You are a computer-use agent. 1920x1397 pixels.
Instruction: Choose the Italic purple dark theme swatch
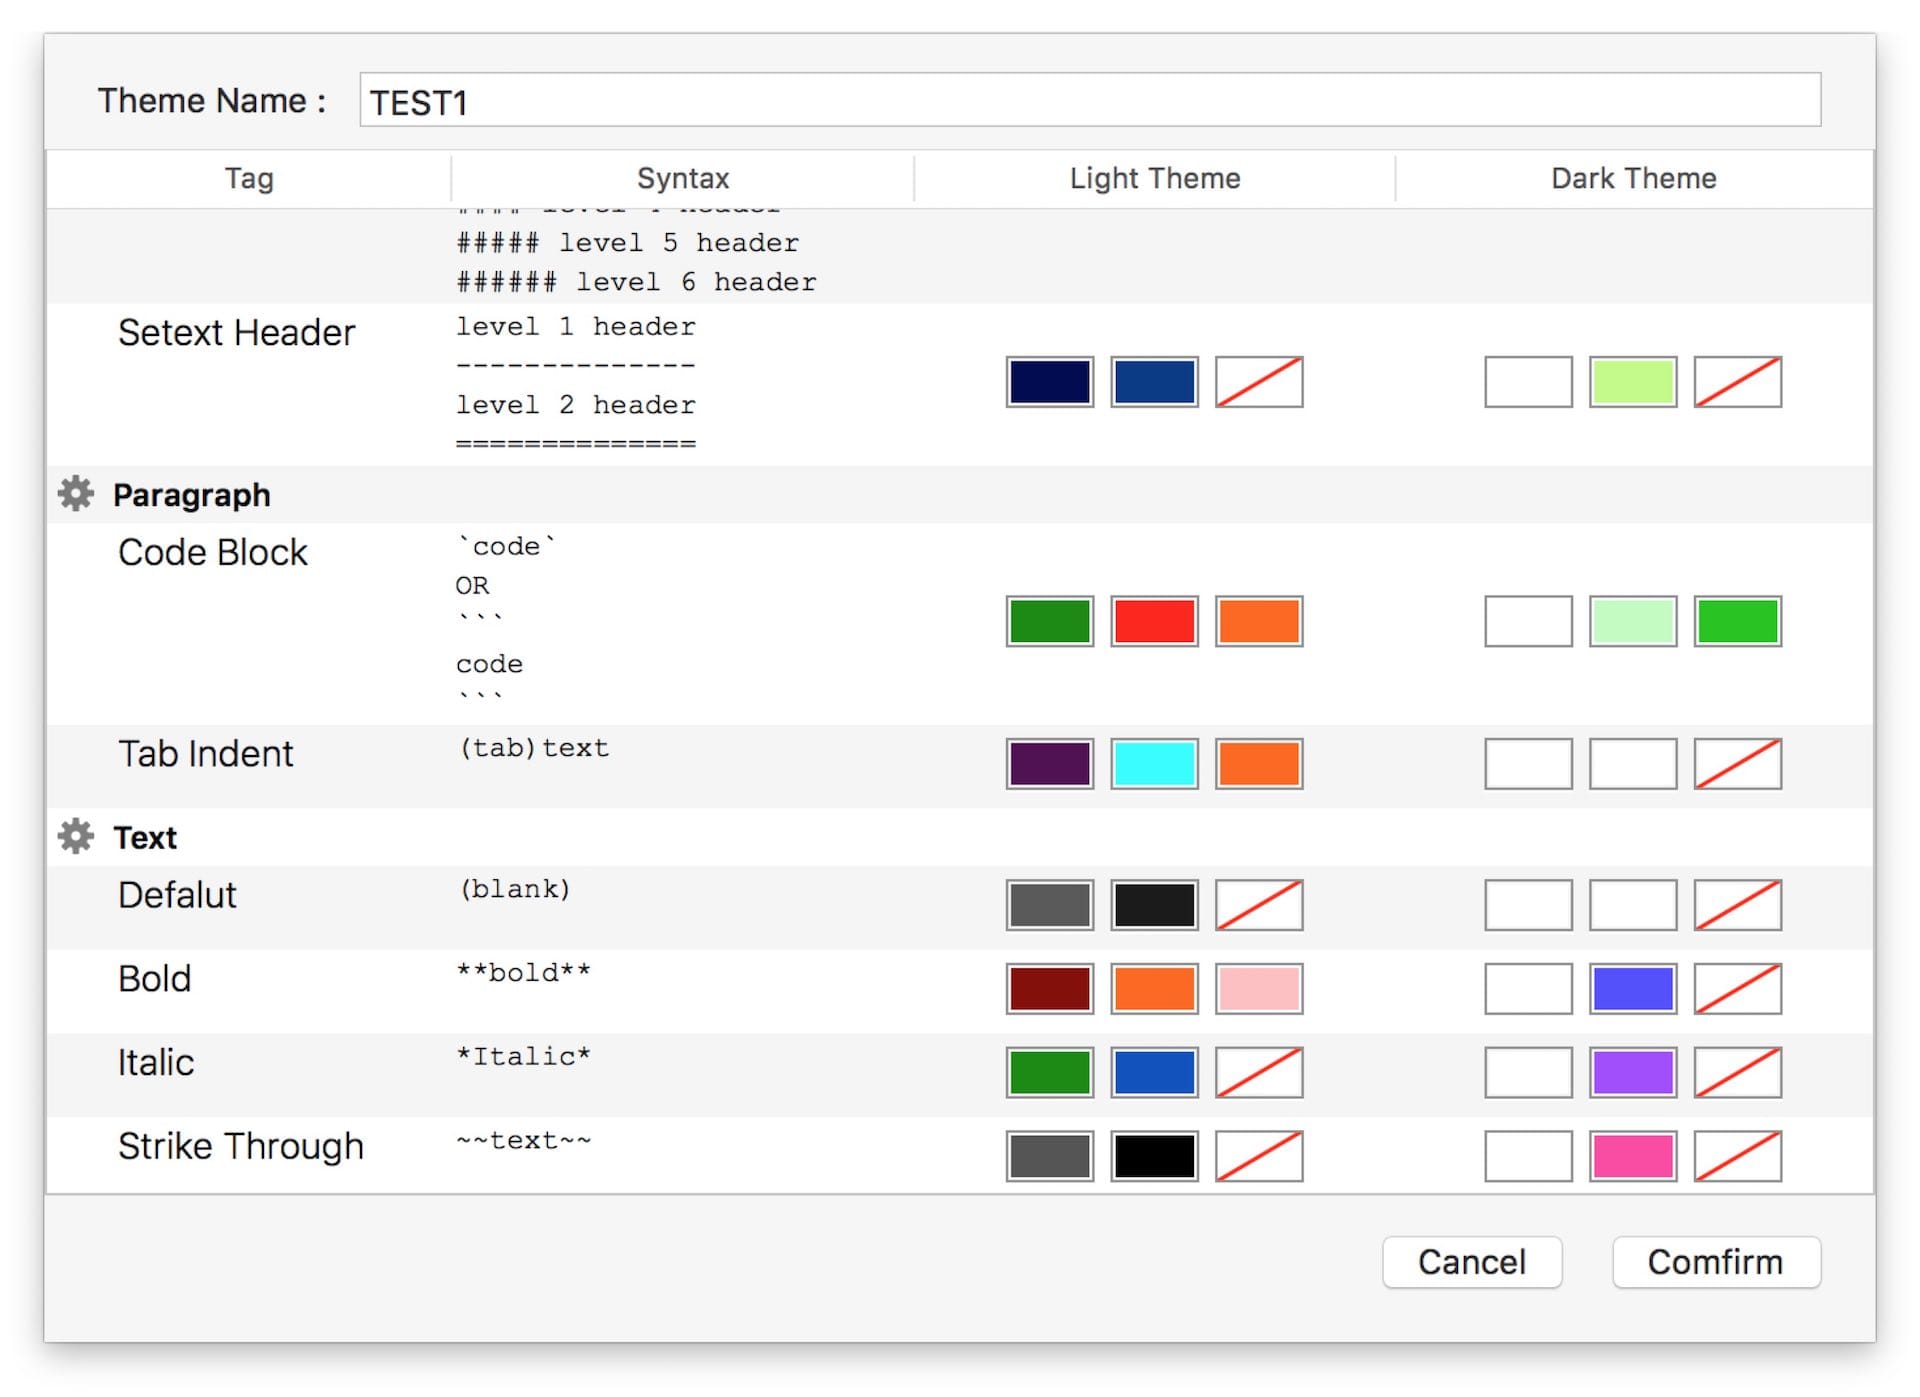(x=1632, y=1072)
